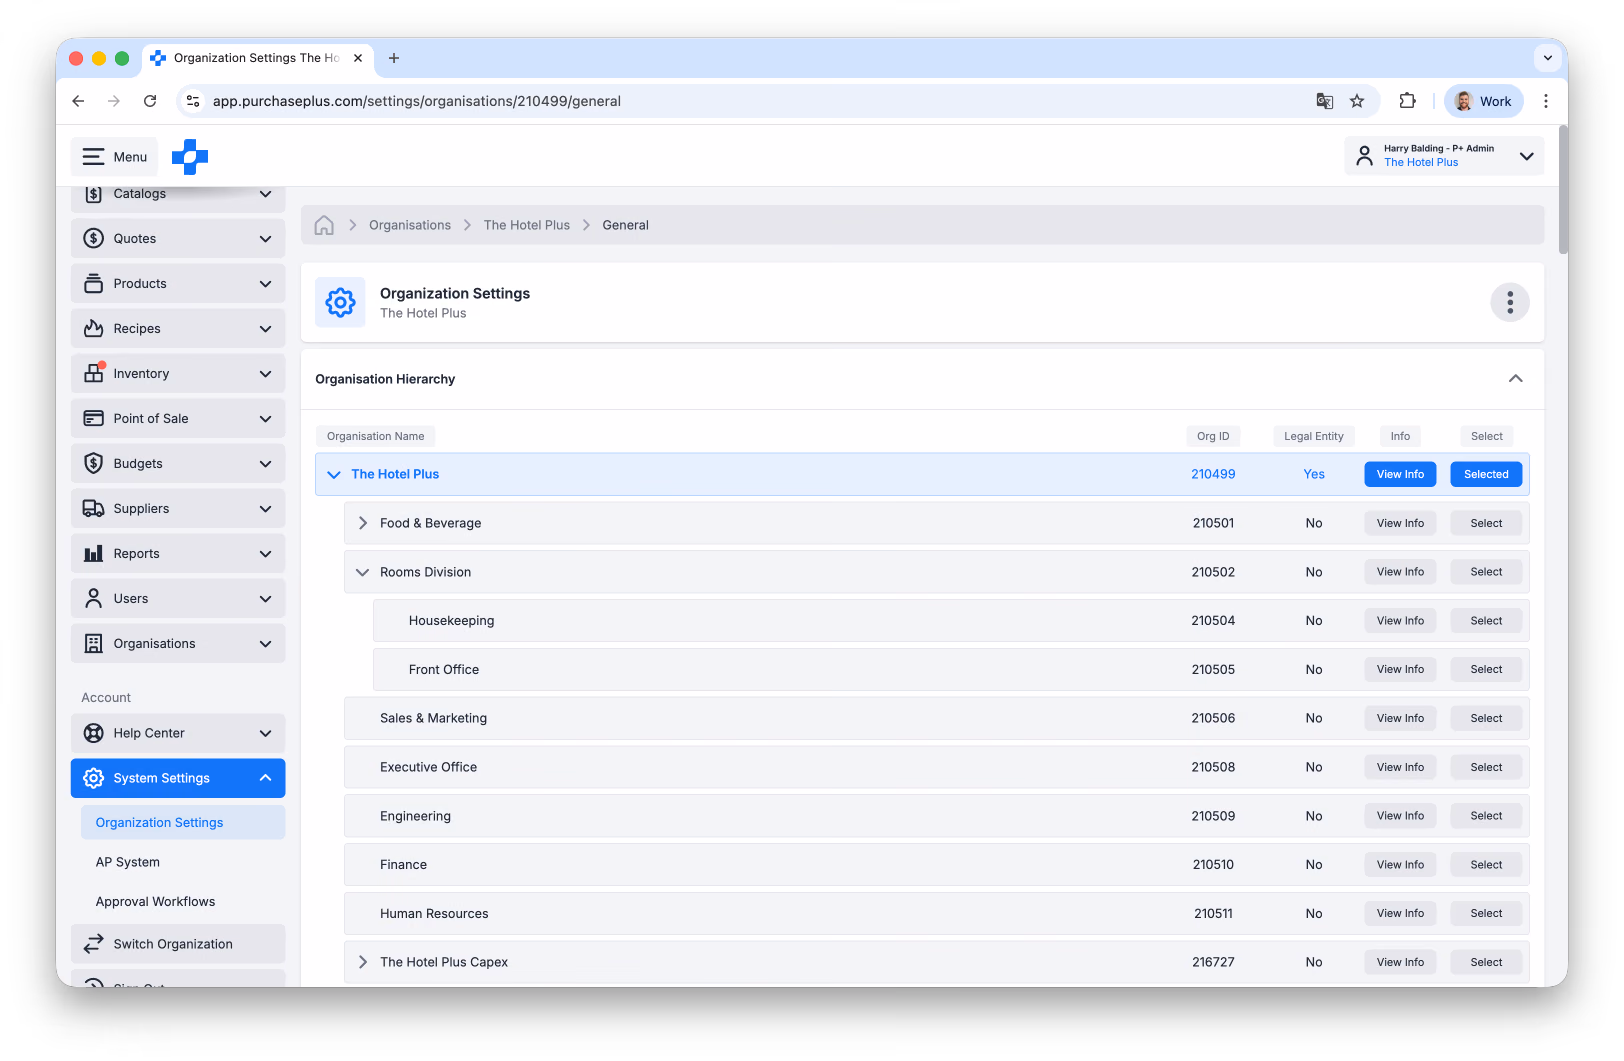Expand the Budgets sidebar menu

tap(178, 464)
